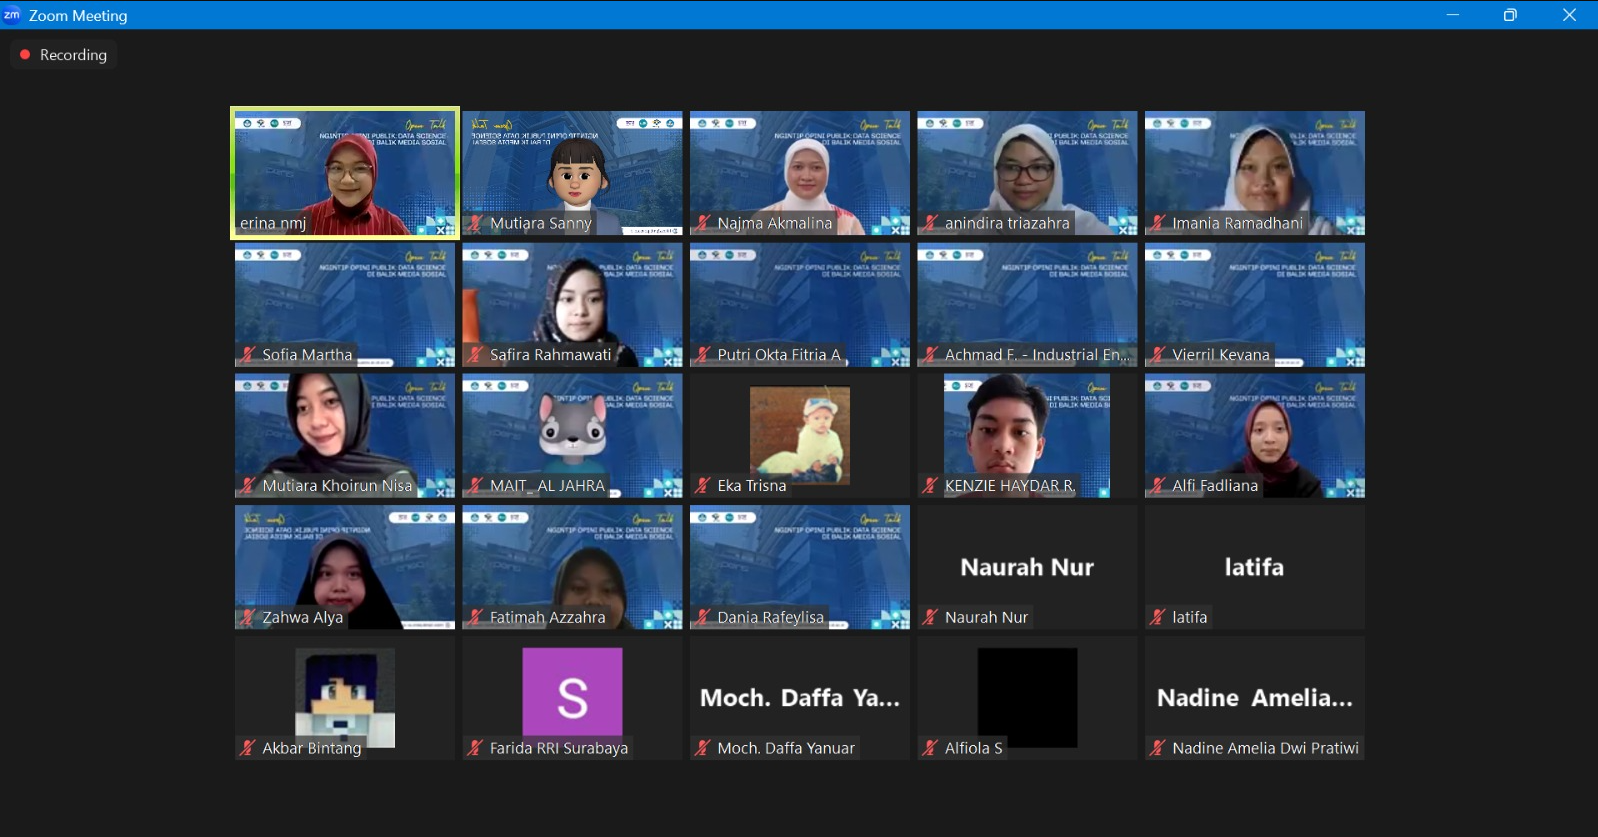The image size is (1598, 837).
Task: Click muted mic icon beside Zahwa Alya
Action: pyautogui.click(x=248, y=617)
